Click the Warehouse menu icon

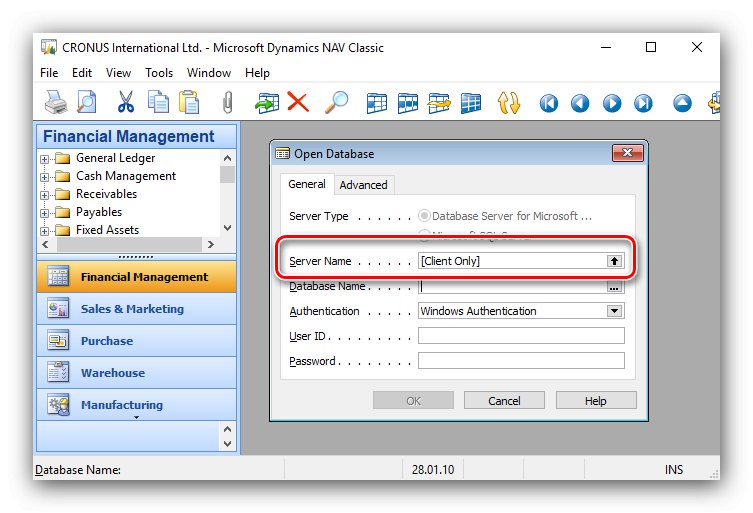[x=58, y=372]
